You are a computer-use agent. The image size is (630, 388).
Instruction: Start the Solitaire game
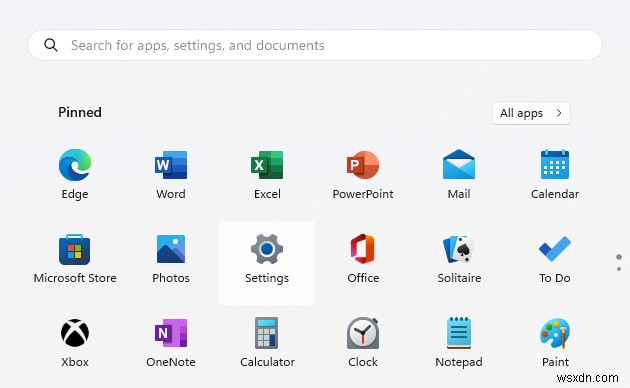459,249
